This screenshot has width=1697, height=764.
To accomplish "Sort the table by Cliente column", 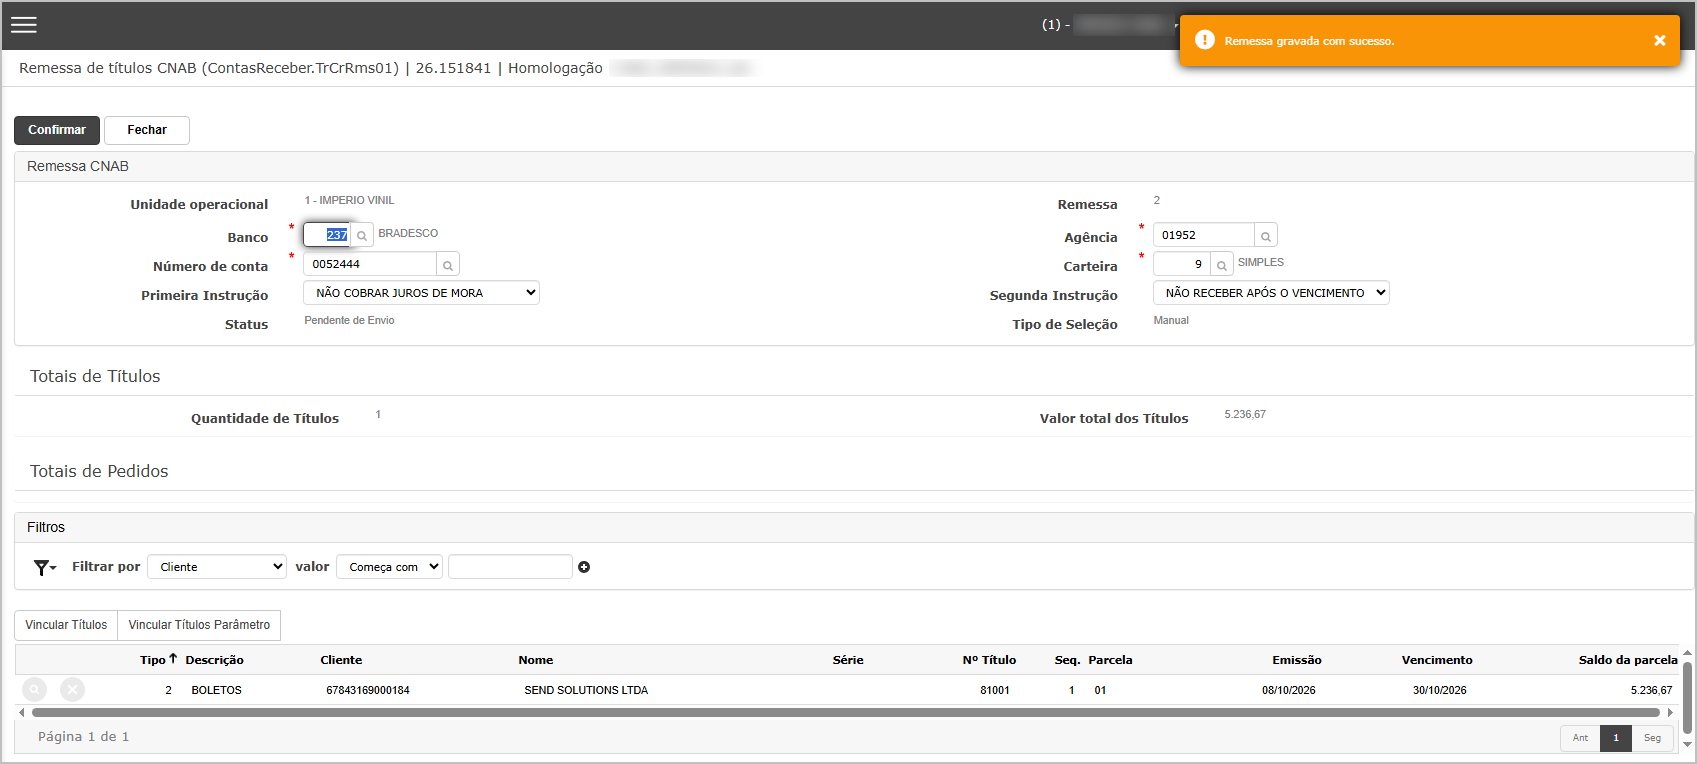I will point(341,660).
